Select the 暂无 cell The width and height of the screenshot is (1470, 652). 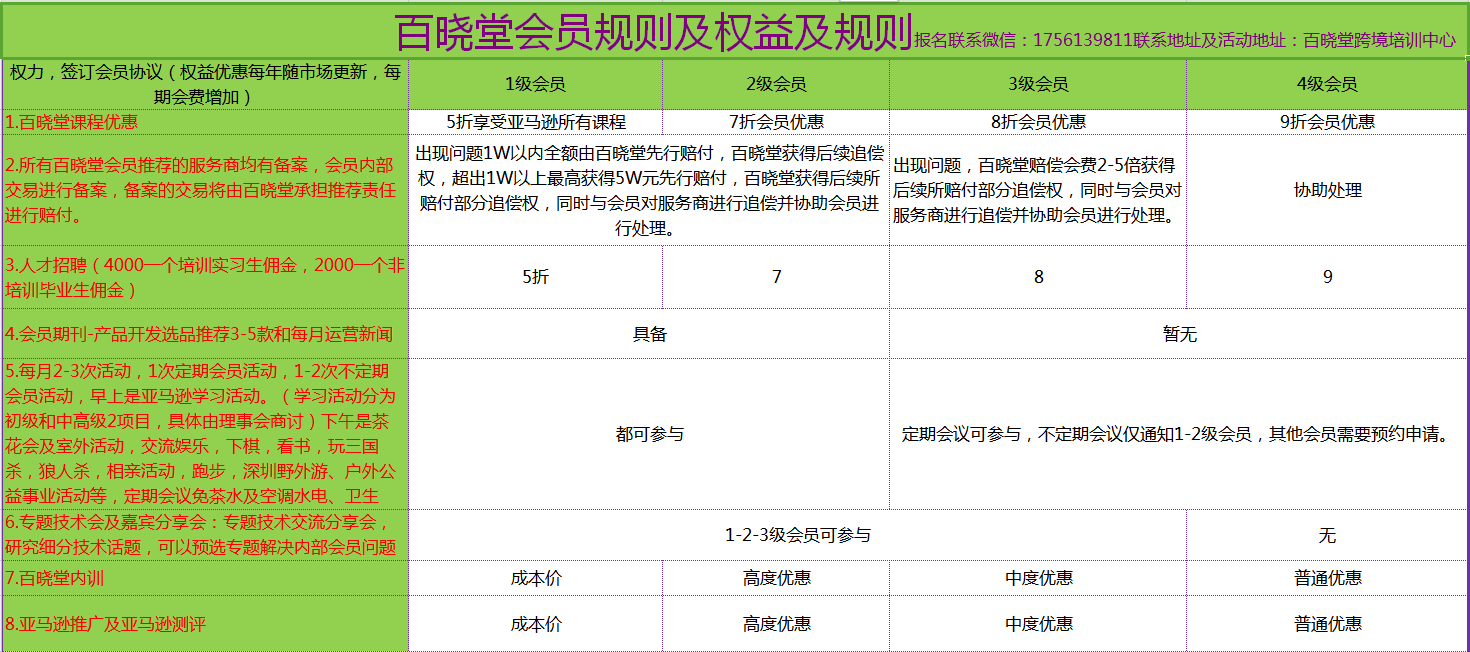(x=1179, y=334)
